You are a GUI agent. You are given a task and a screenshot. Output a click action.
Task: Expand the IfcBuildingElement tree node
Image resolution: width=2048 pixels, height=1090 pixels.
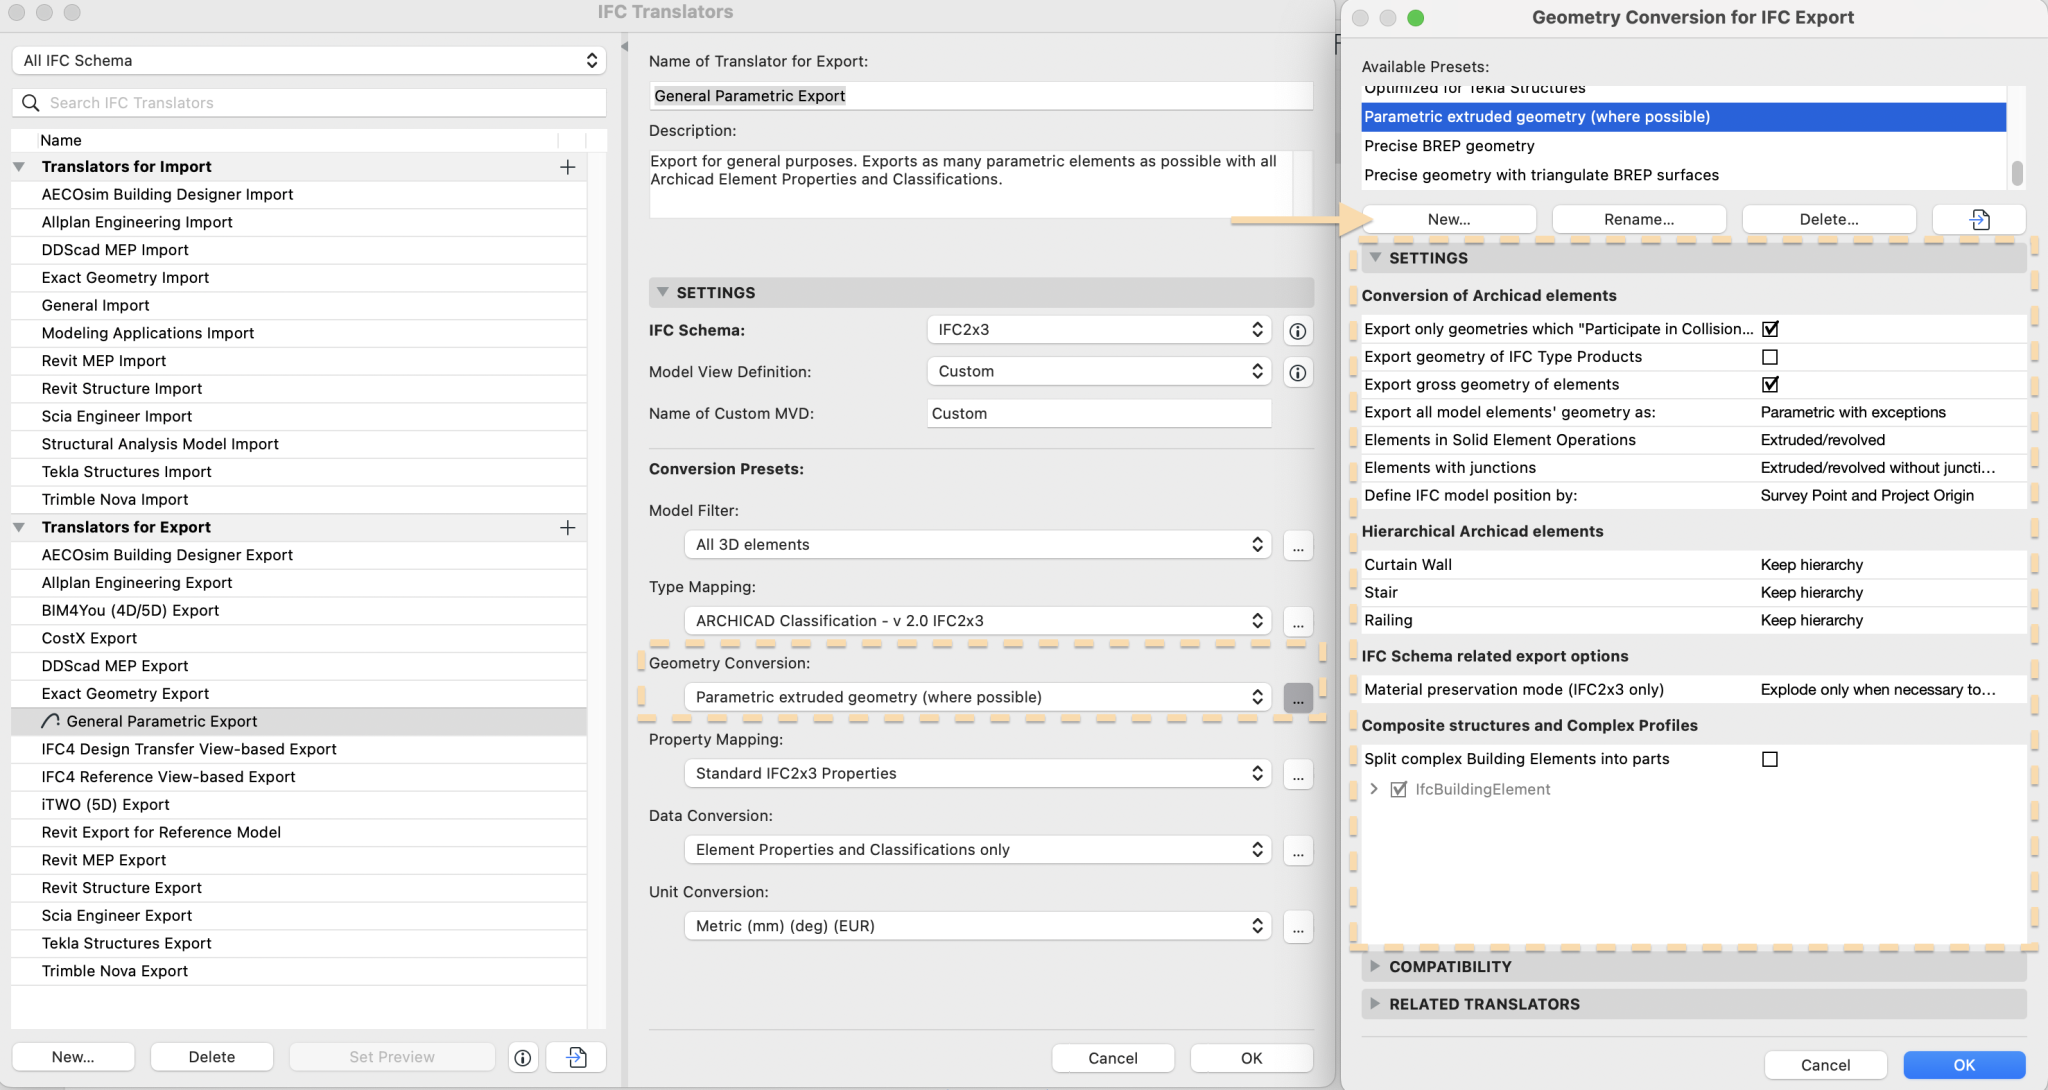pyautogui.click(x=1374, y=789)
